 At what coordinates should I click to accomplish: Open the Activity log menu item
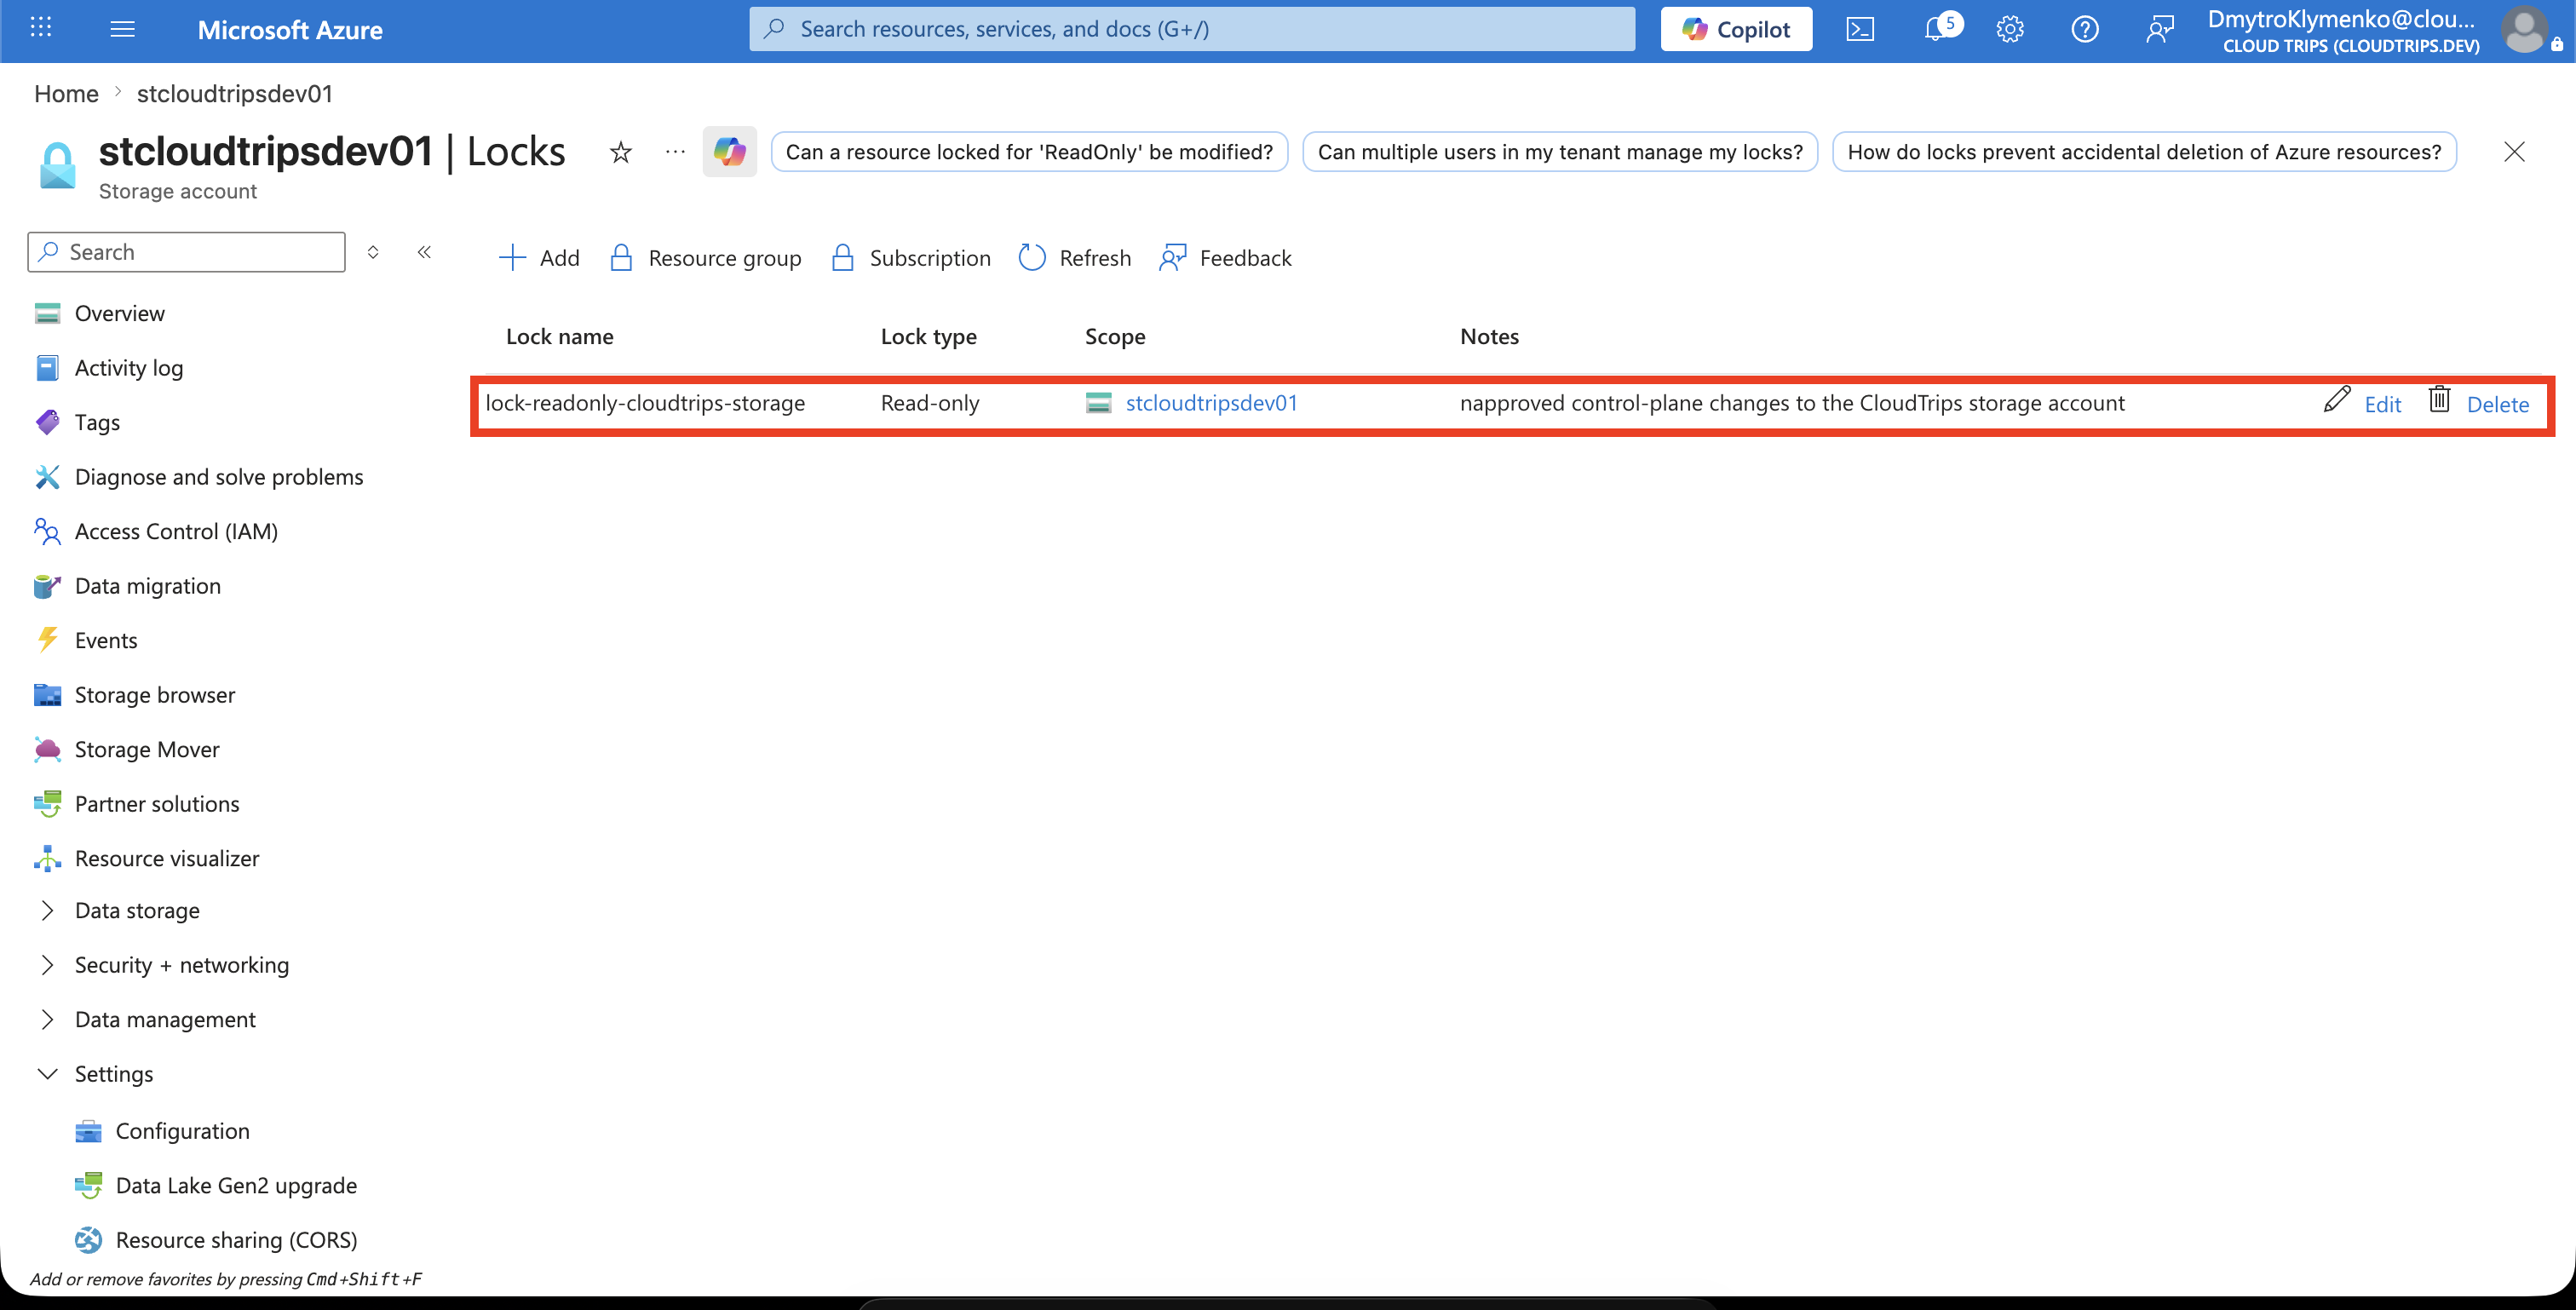129,368
